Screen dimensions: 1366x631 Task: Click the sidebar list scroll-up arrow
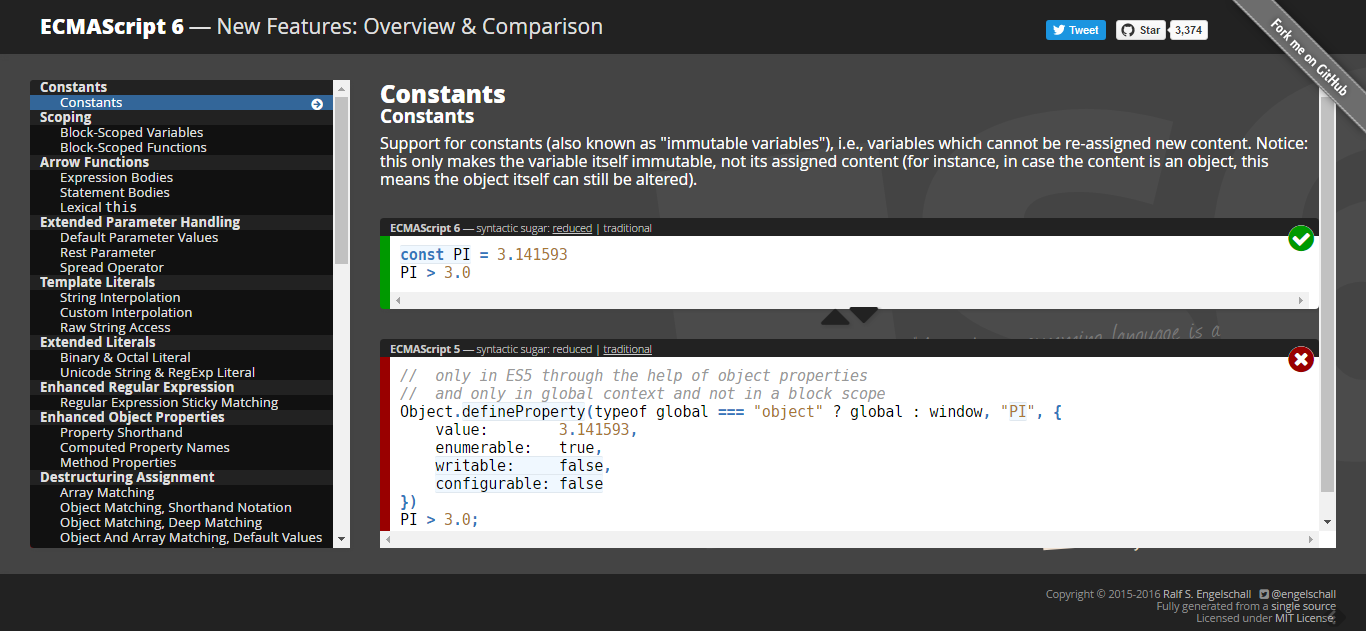(x=342, y=87)
